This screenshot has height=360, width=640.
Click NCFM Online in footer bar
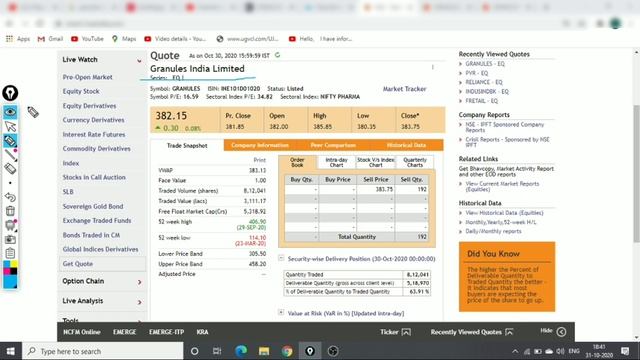click(x=82, y=332)
